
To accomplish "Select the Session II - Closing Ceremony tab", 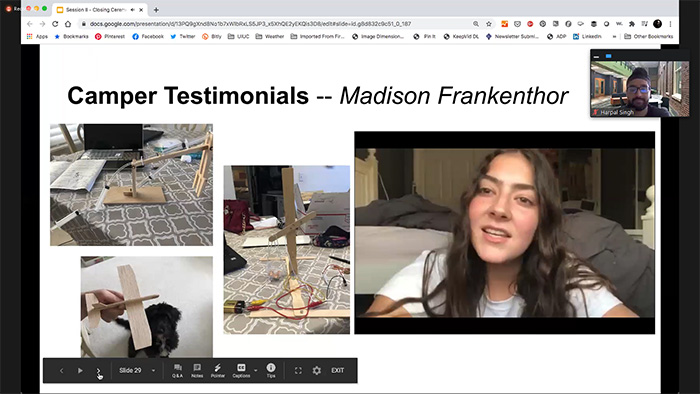I will coord(100,9).
